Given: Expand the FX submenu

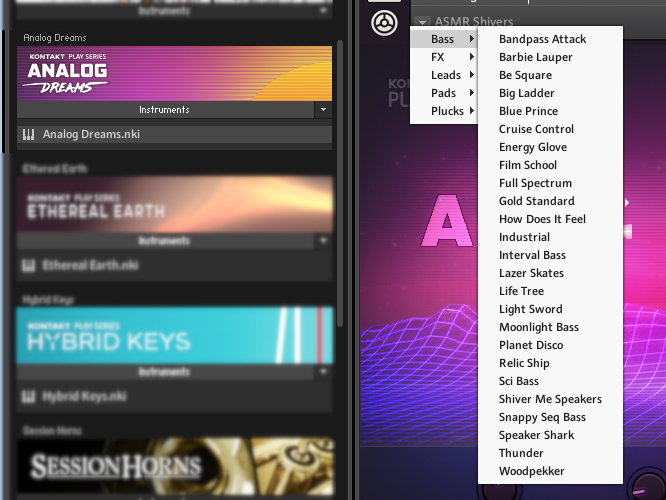Looking at the screenshot, I should pos(444,57).
